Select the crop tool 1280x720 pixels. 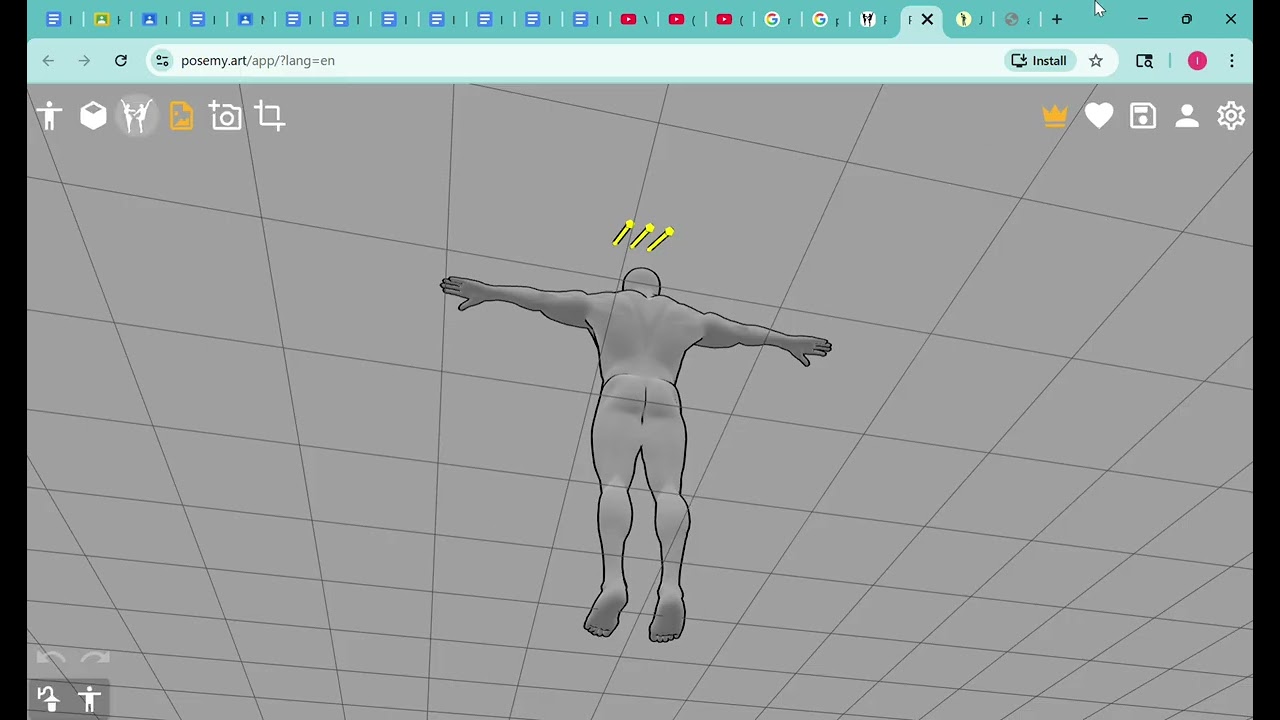tap(270, 116)
